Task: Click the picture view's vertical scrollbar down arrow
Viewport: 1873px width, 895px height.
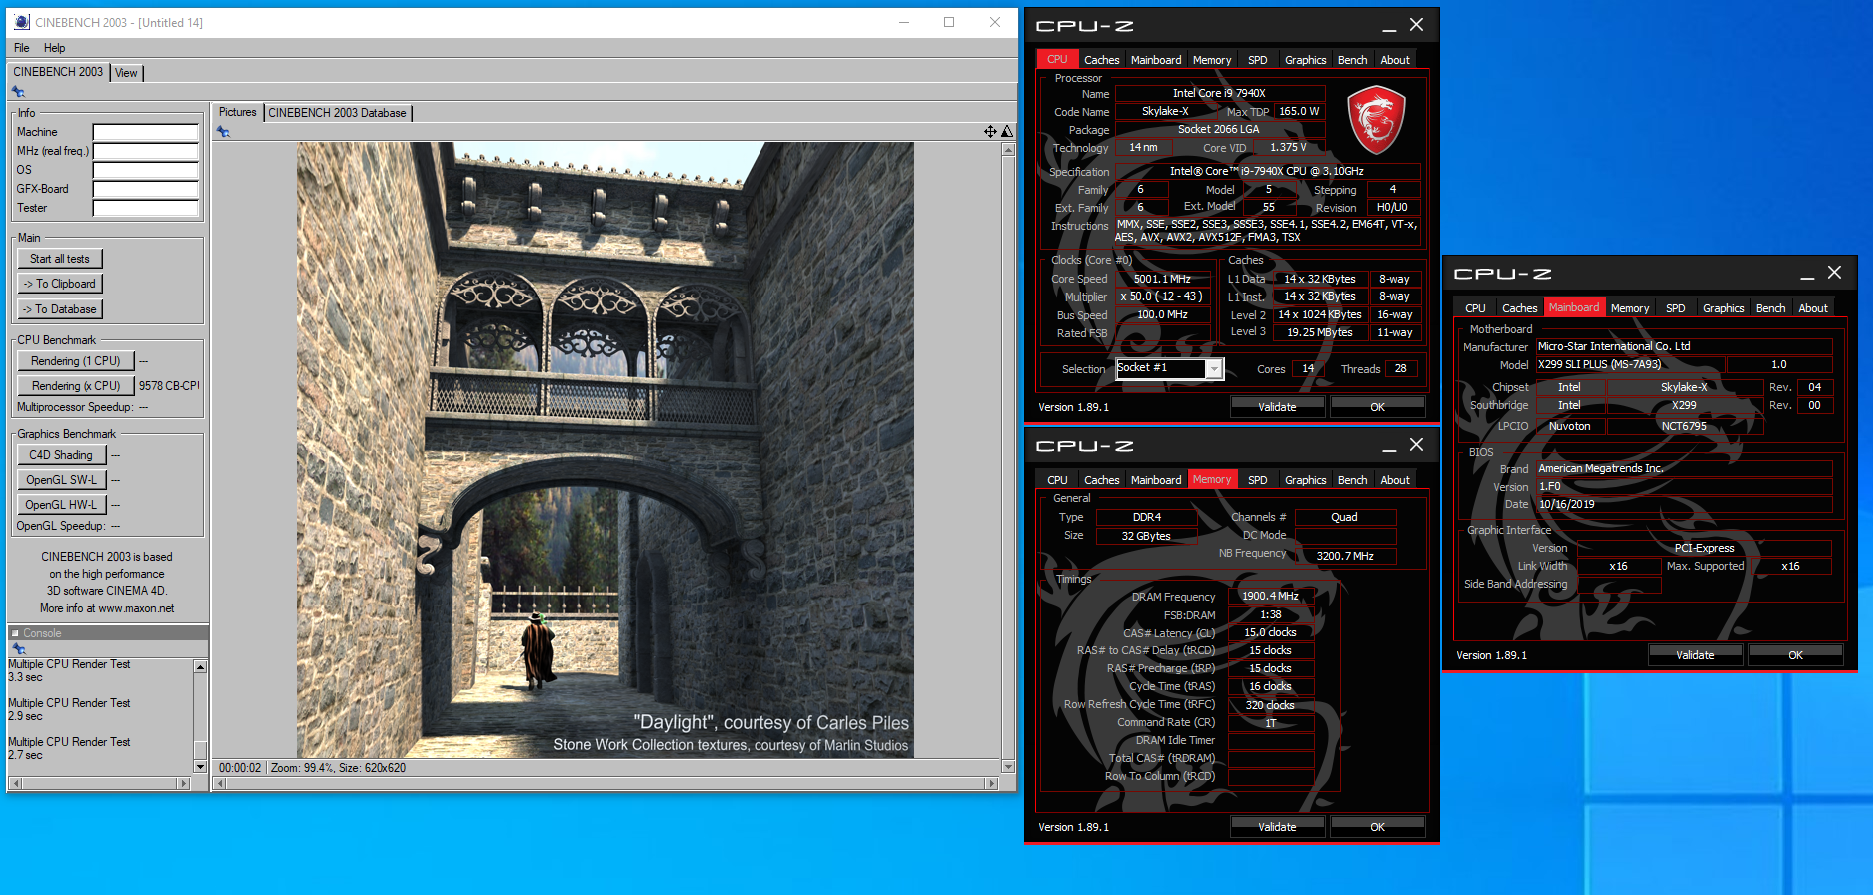Action: [x=1008, y=767]
